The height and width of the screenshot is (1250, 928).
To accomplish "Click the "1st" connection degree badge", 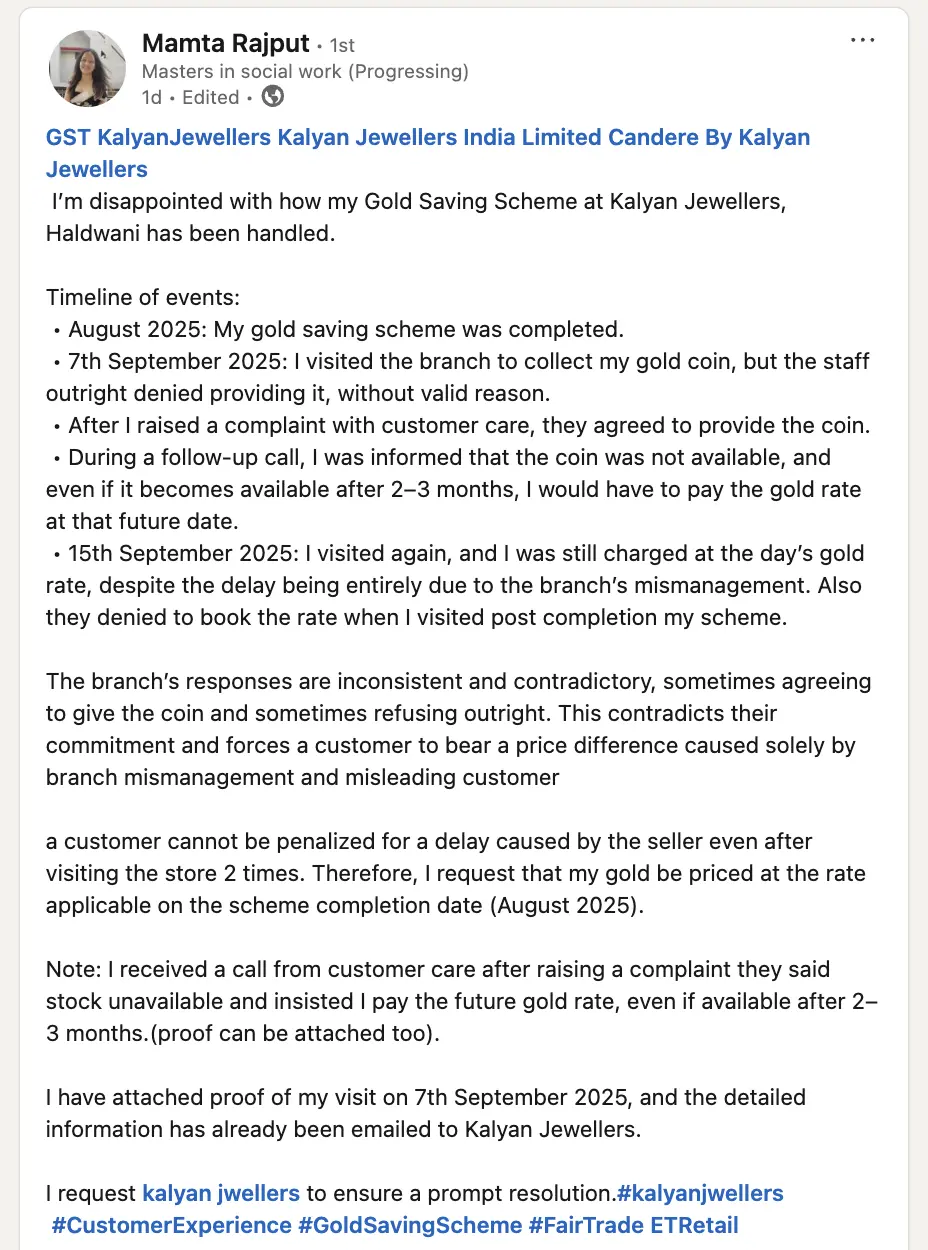I will (x=341, y=45).
